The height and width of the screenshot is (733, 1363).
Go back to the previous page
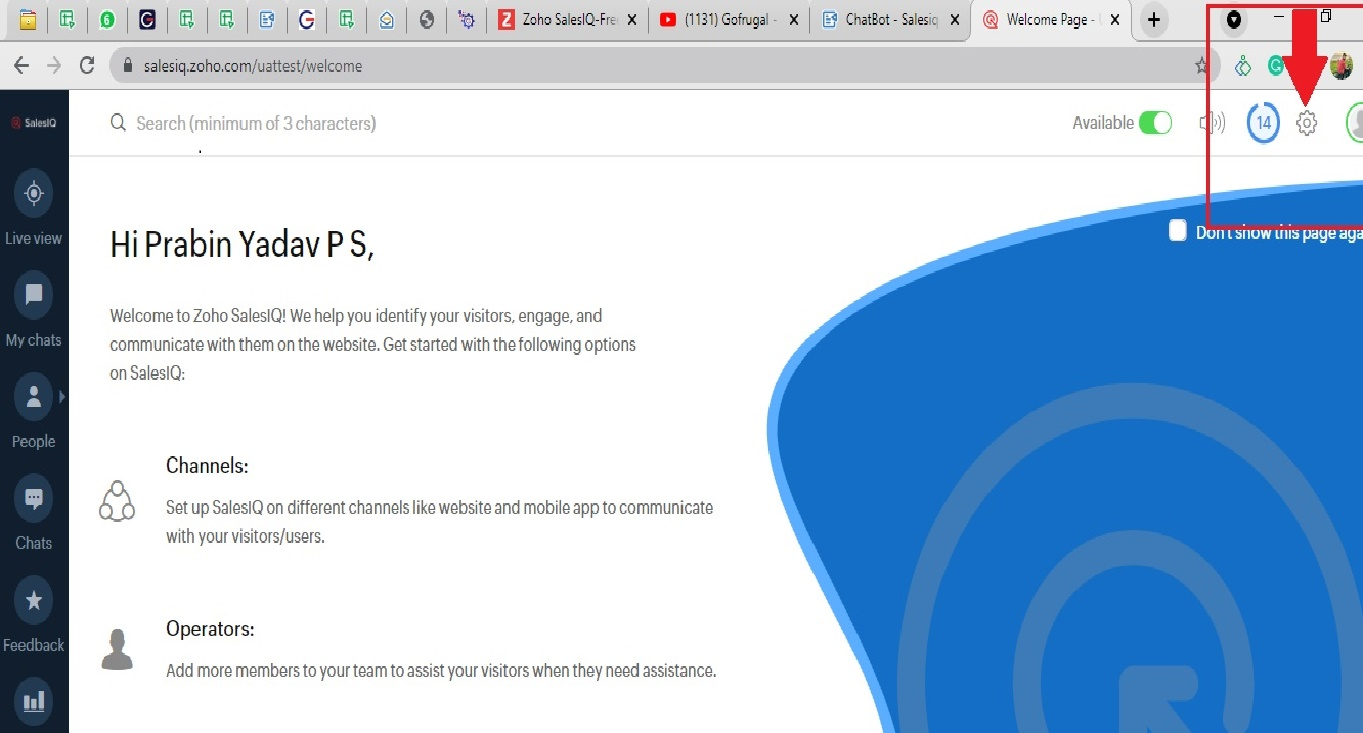point(21,66)
